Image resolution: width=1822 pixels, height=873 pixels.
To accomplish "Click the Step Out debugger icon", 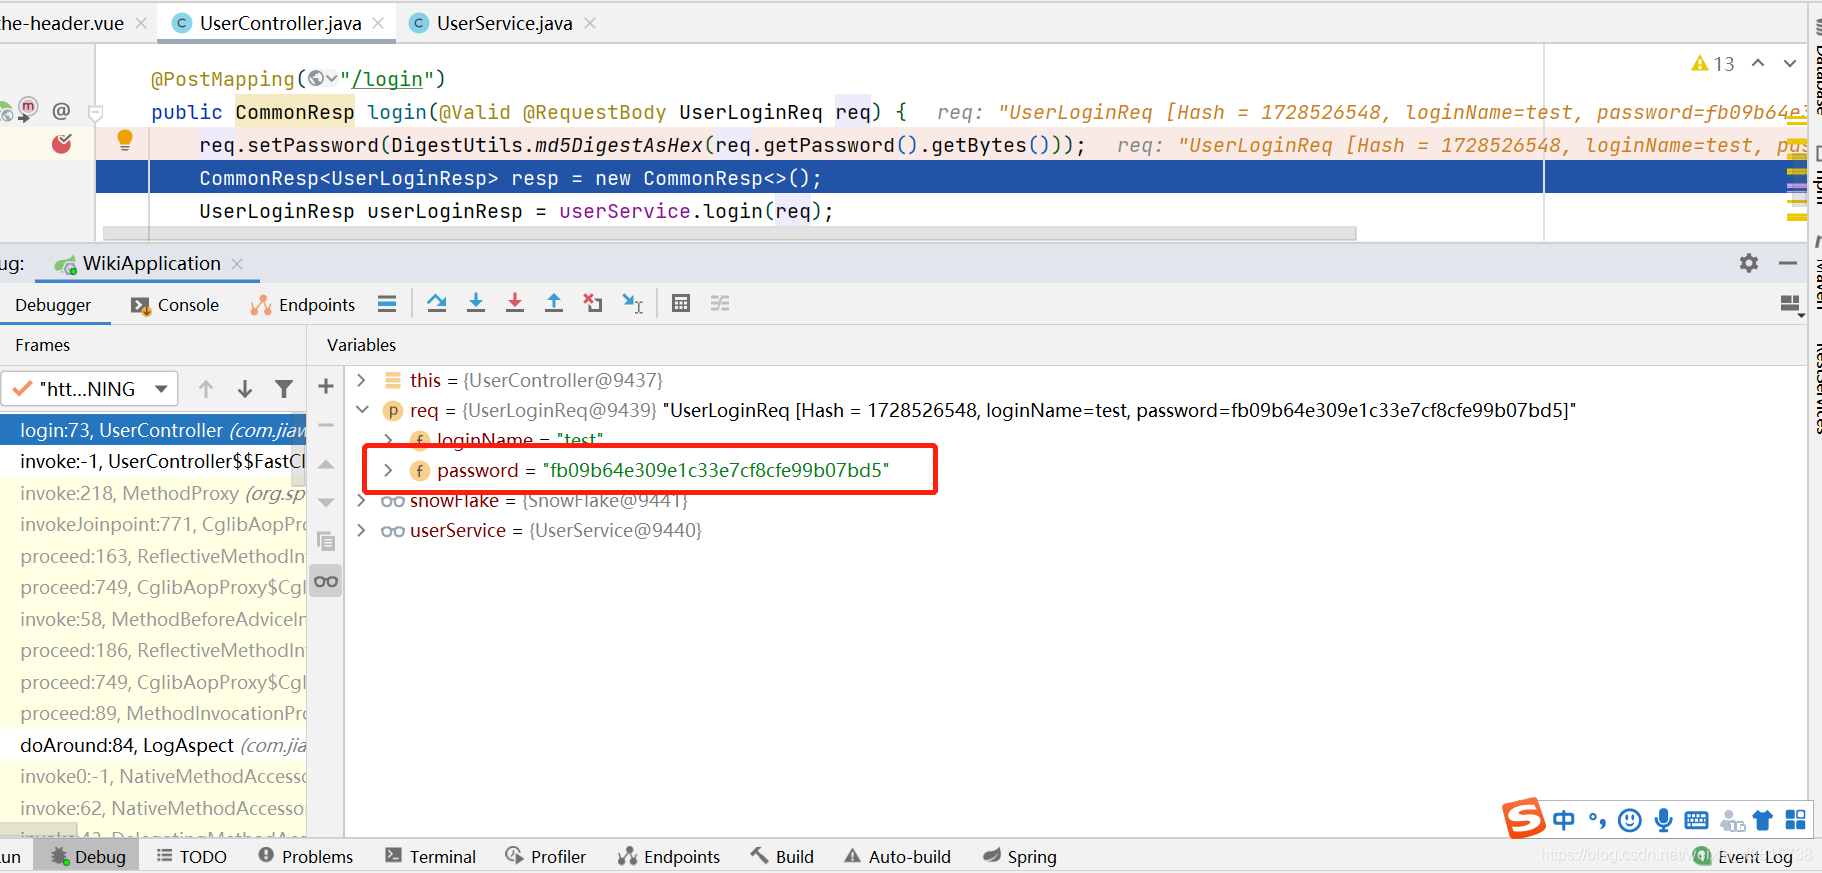I will click(554, 303).
